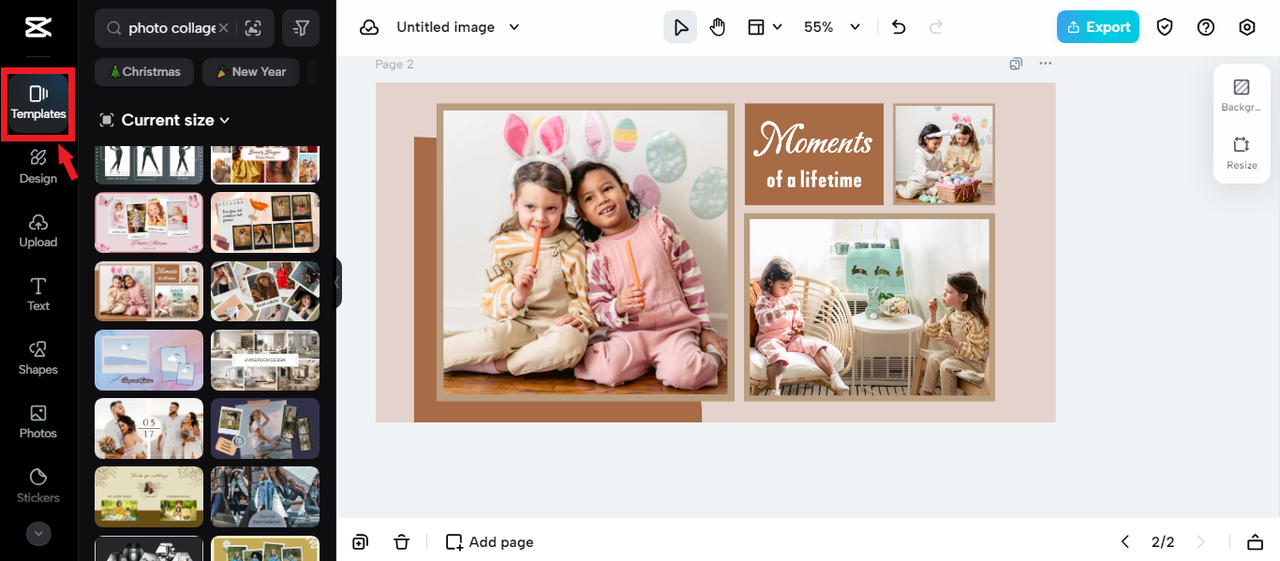
Task: Choose the pink Photo Album collage template
Action: pyautogui.click(x=149, y=222)
